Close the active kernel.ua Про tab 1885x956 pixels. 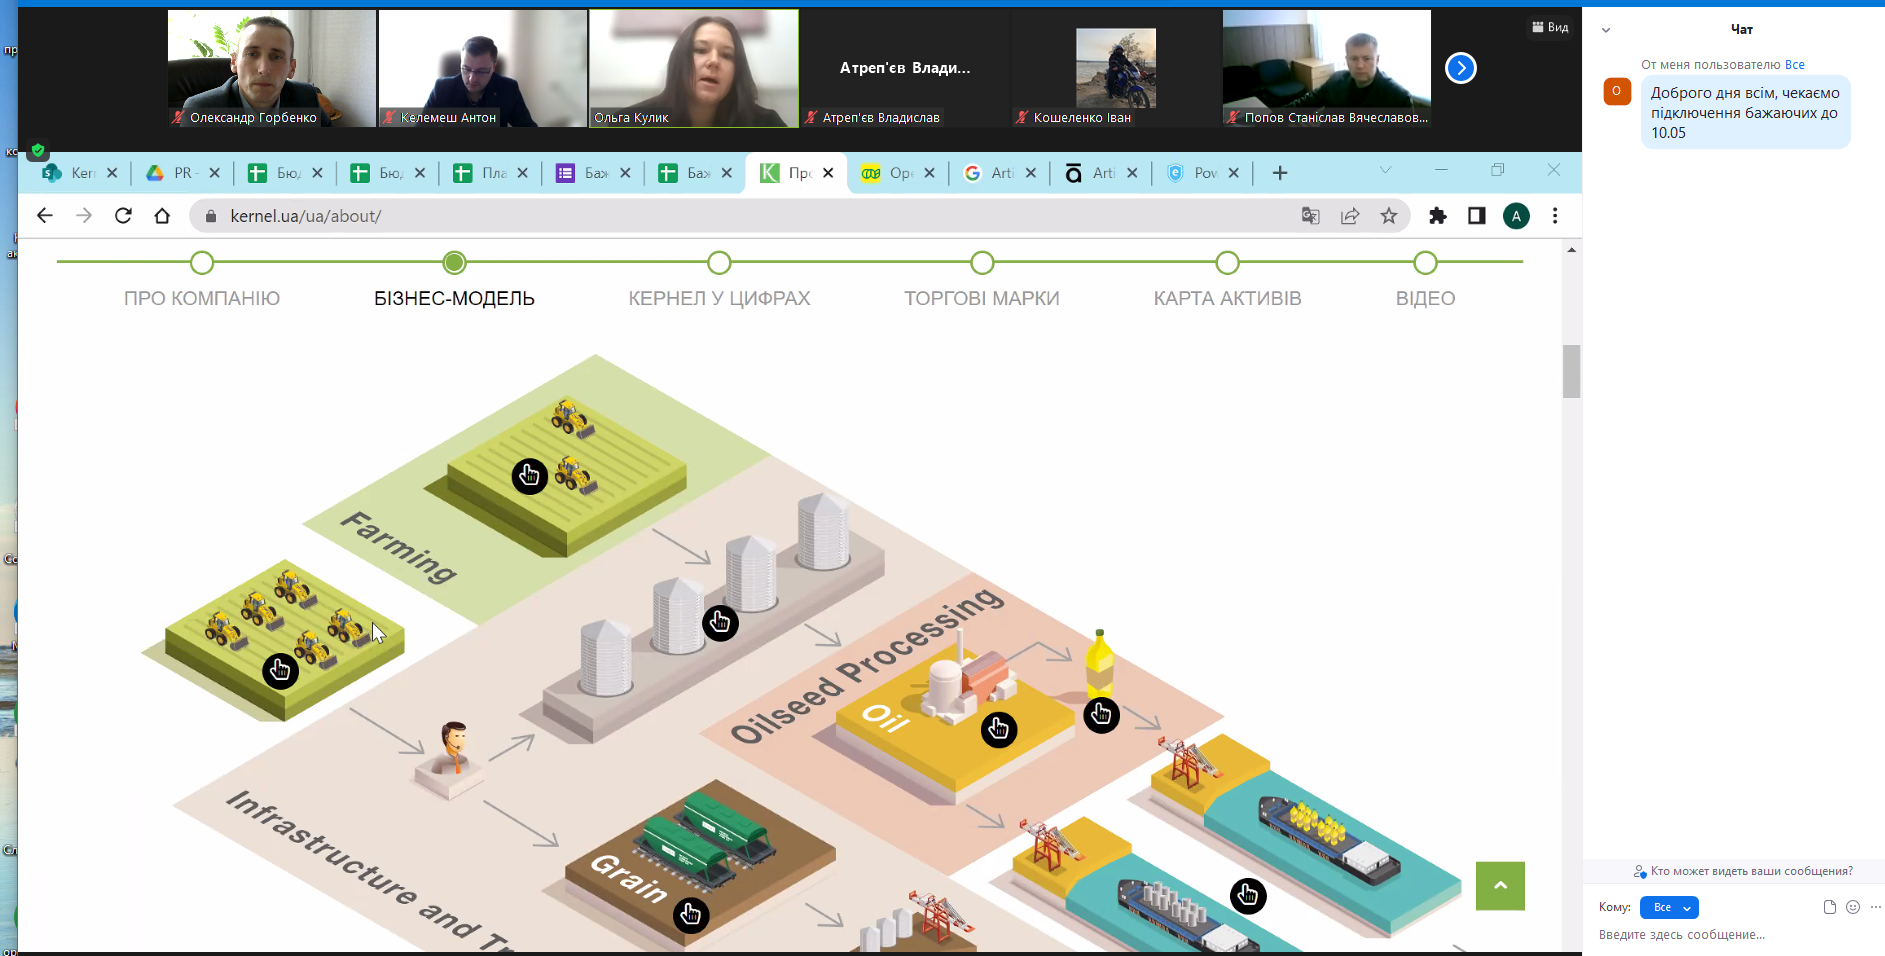[828, 173]
